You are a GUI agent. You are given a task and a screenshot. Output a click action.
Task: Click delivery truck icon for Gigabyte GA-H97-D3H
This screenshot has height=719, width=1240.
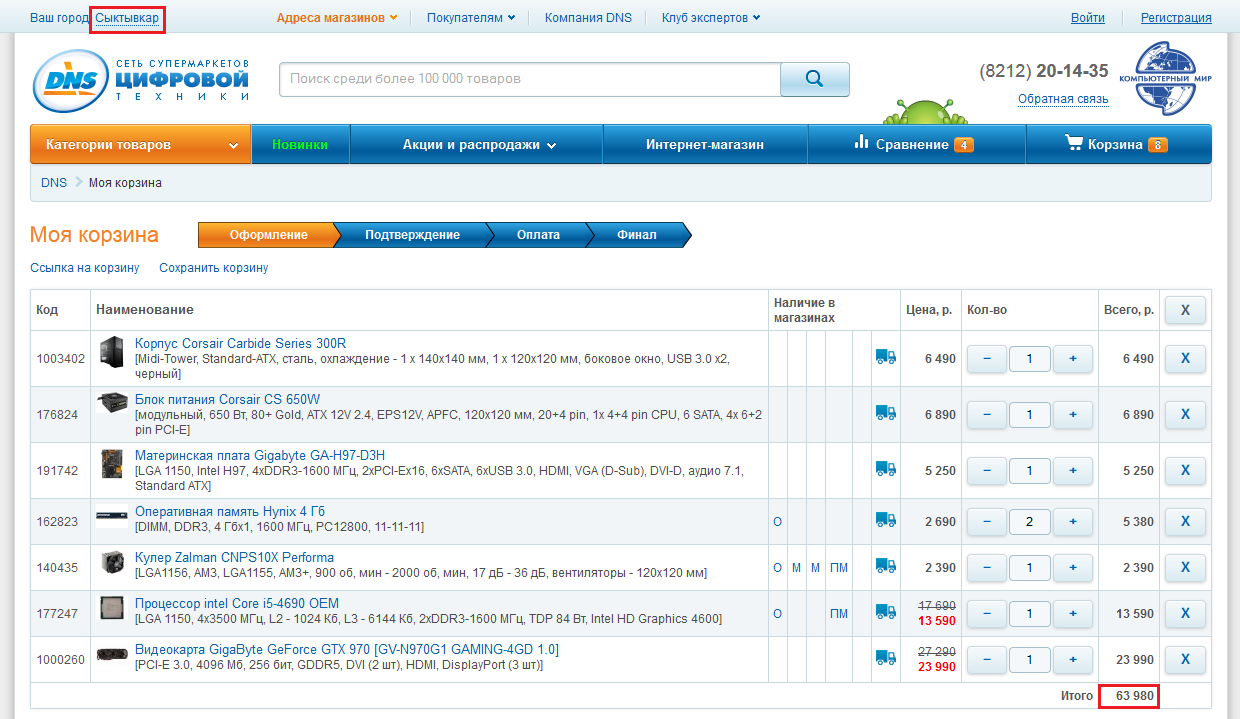(x=885, y=469)
